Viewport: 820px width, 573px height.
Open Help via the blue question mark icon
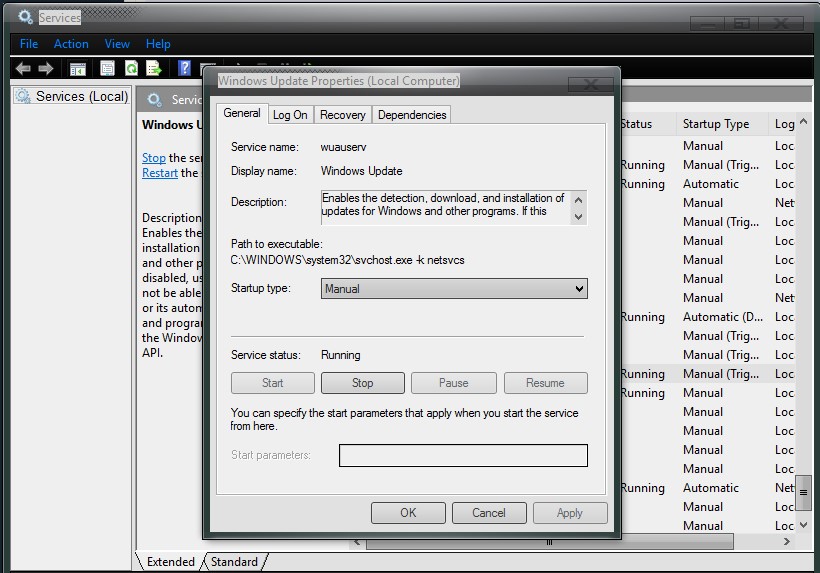184,69
